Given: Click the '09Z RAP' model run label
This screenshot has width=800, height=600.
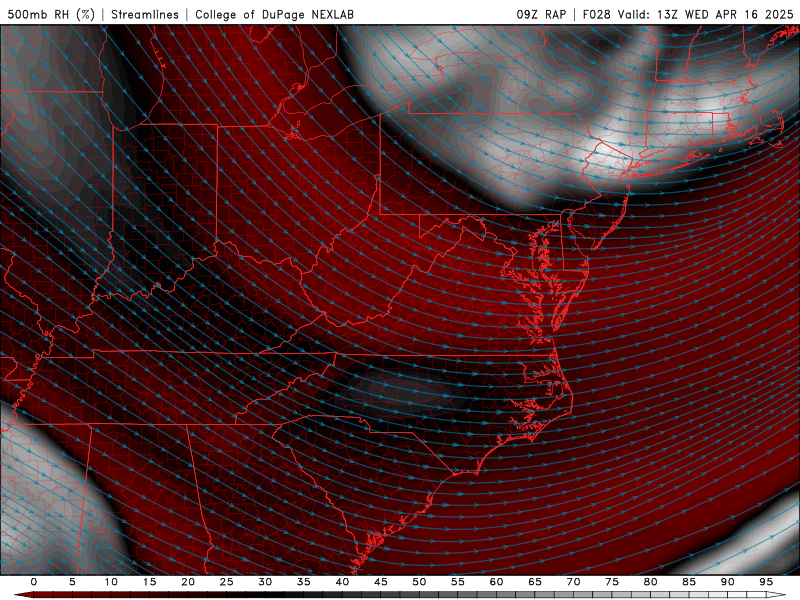Looking at the screenshot, I should 541,14.
